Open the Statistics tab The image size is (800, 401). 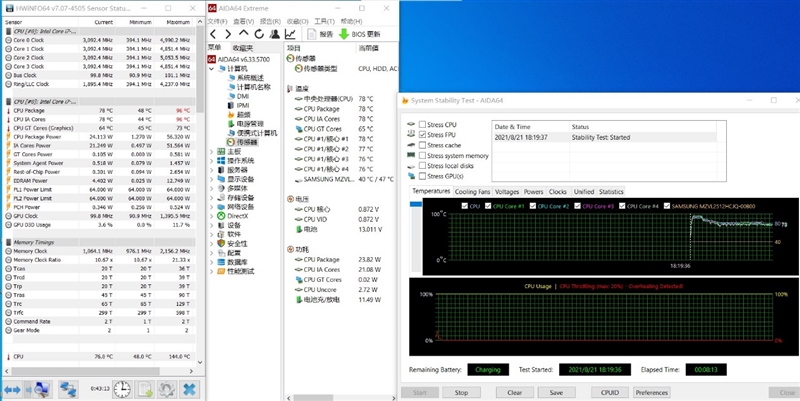pyautogui.click(x=611, y=191)
